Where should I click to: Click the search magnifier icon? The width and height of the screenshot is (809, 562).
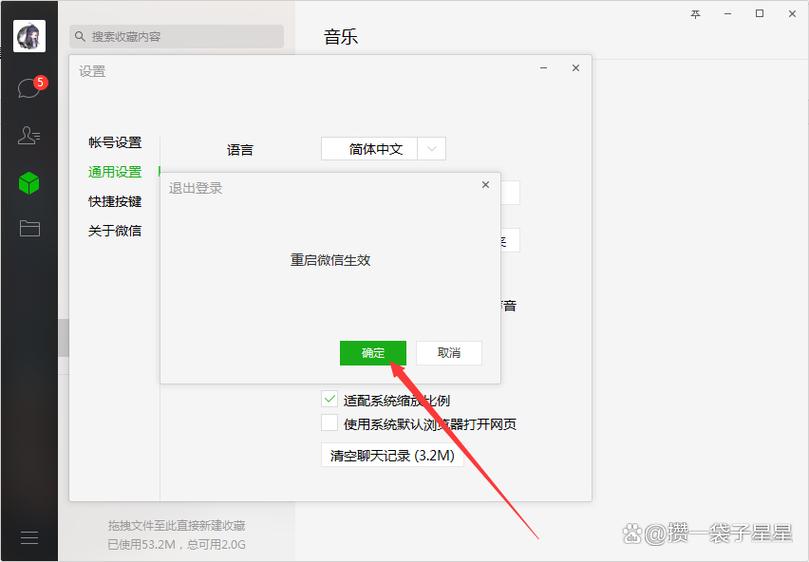[x=79, y=37]
